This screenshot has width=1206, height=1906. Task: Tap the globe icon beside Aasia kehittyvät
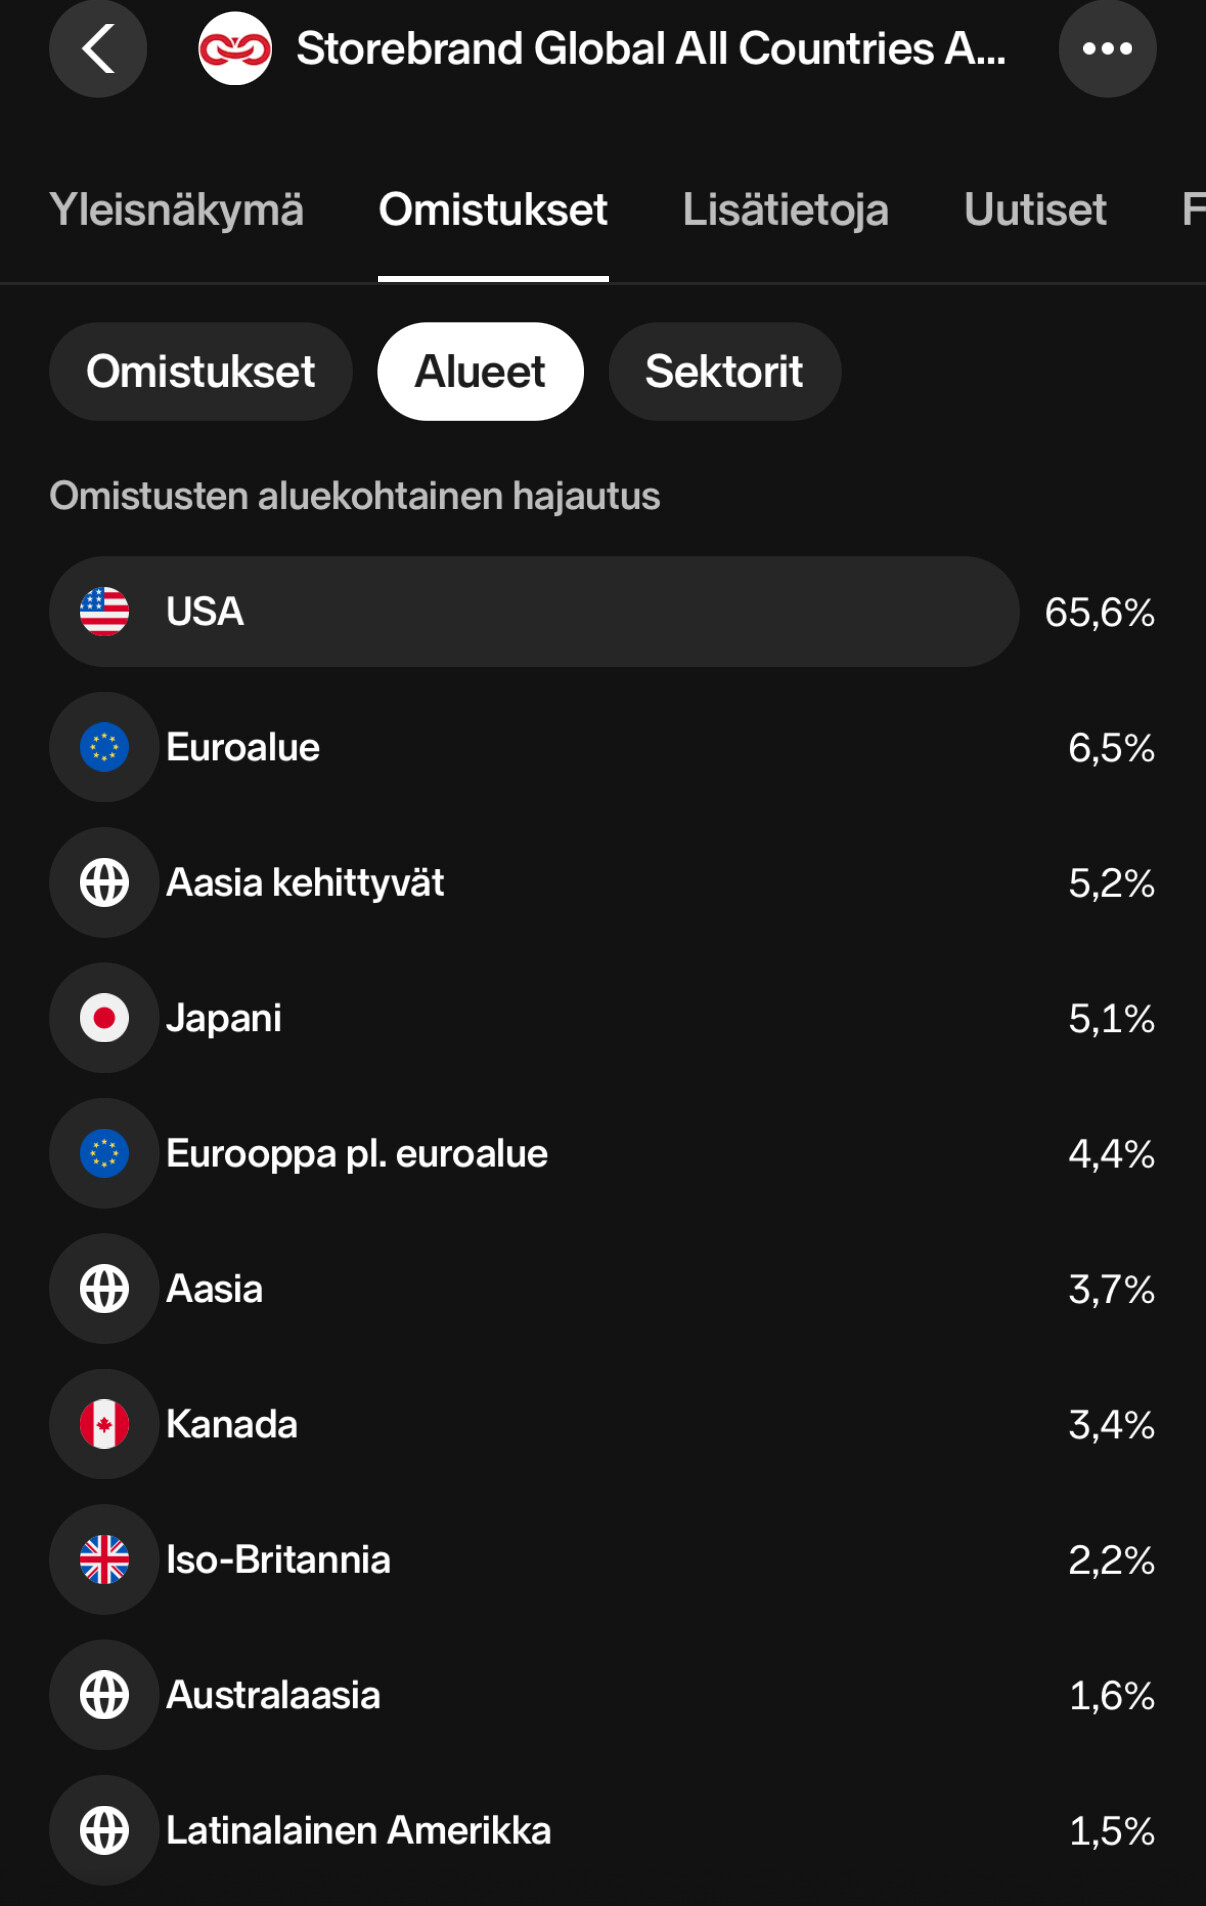(x=105, y=883)
